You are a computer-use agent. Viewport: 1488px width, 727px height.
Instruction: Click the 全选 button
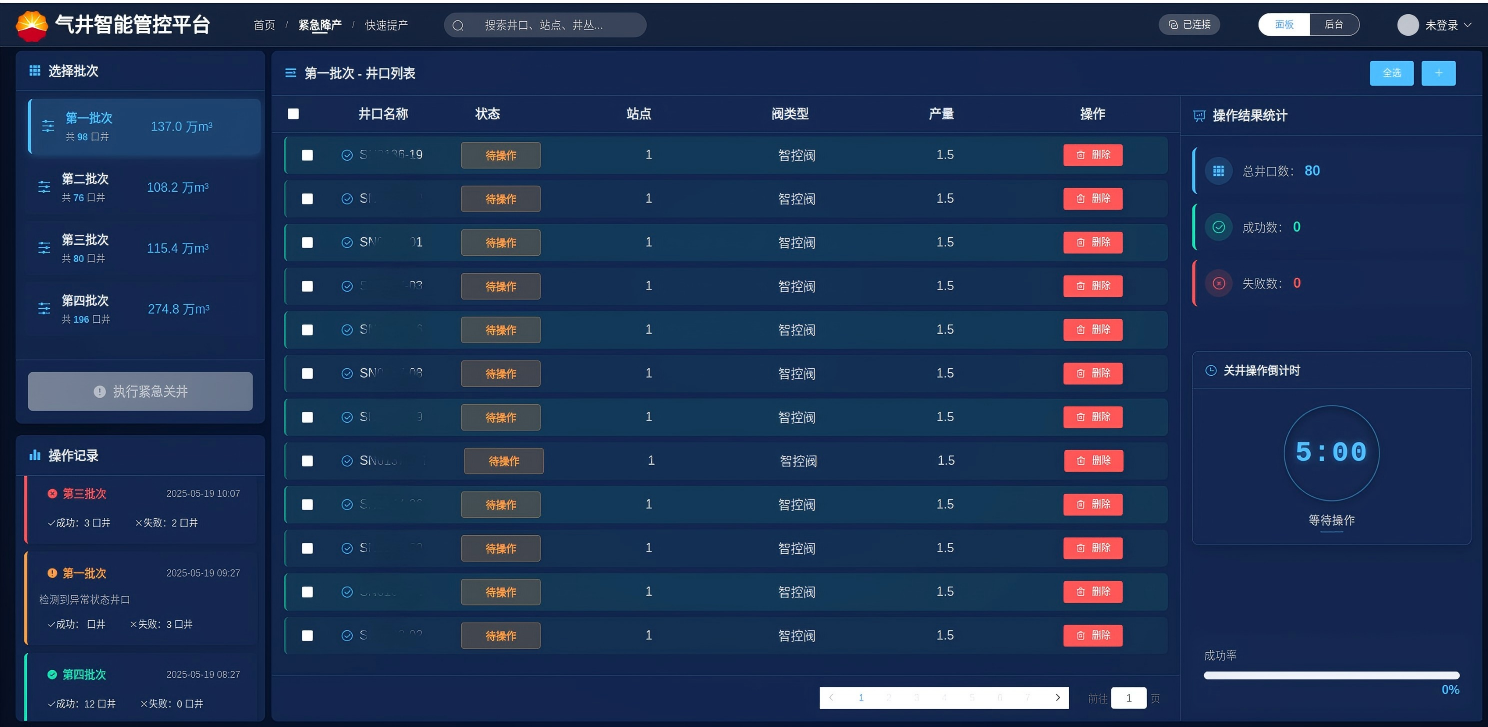[x=1391, y=73]
